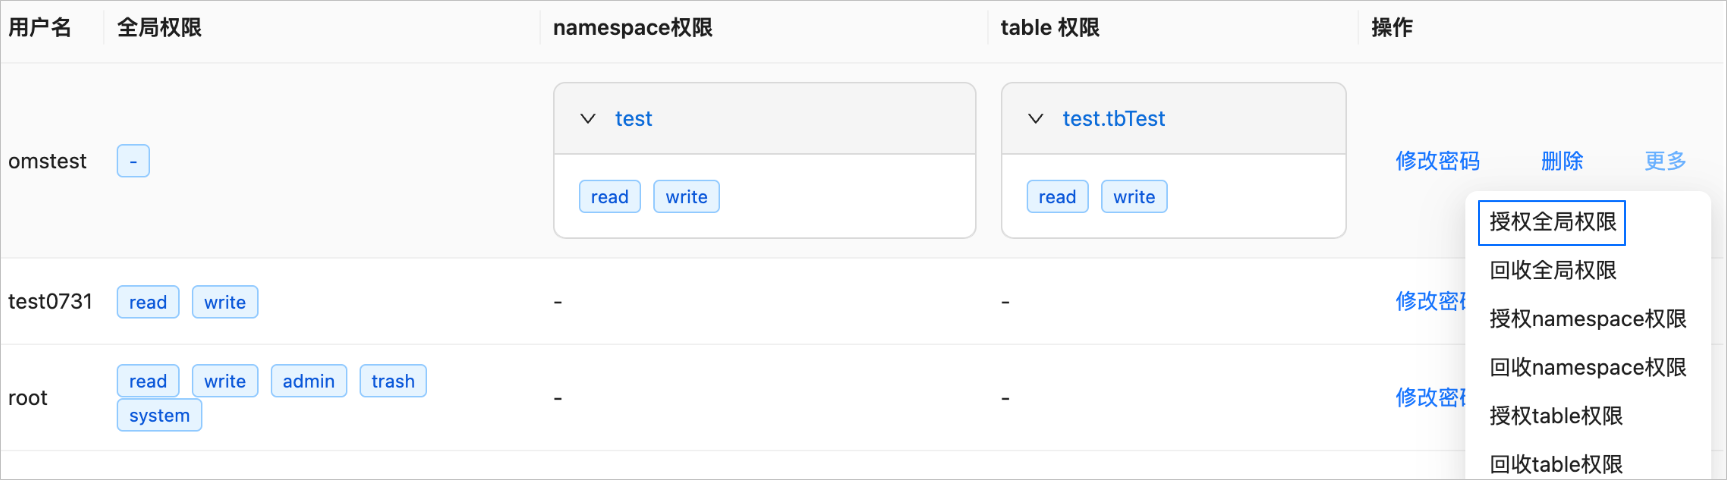Click the admin tag in root row
This screenshot has width=1727, height=480.
pyautogui.click(x=308, y=381)
